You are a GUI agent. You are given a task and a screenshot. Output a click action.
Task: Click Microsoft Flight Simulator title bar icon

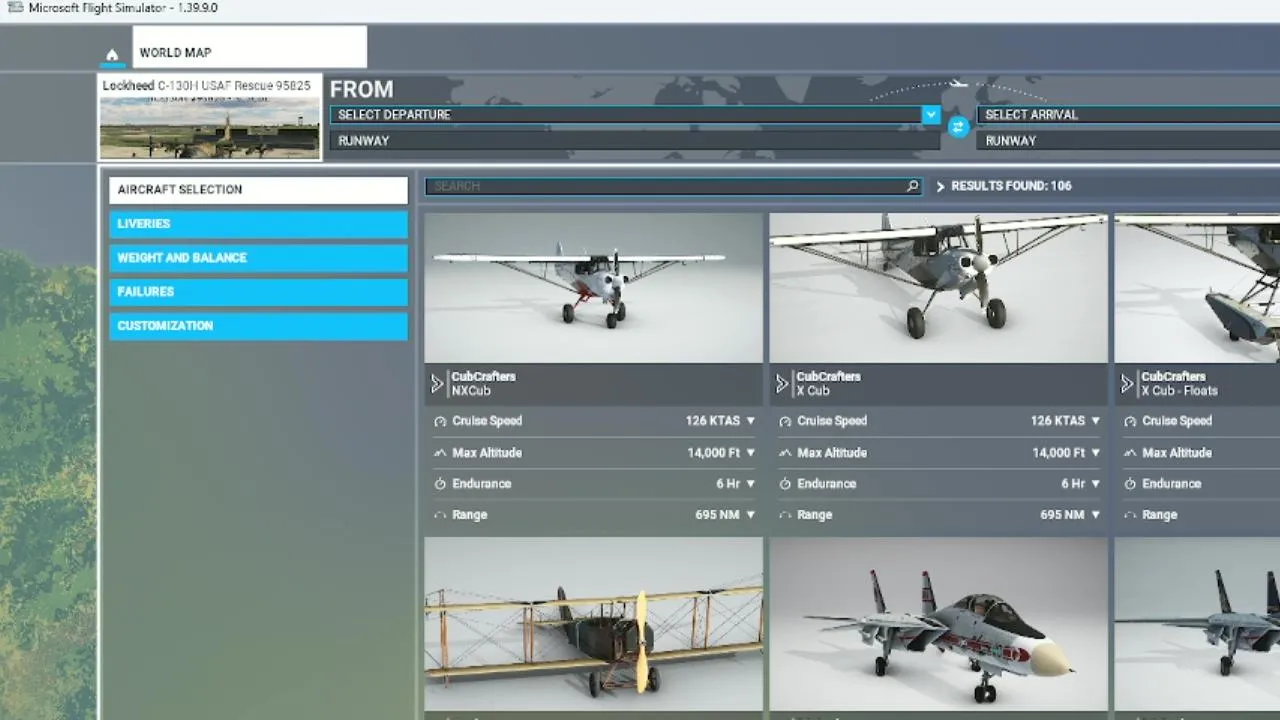(15, 8)
